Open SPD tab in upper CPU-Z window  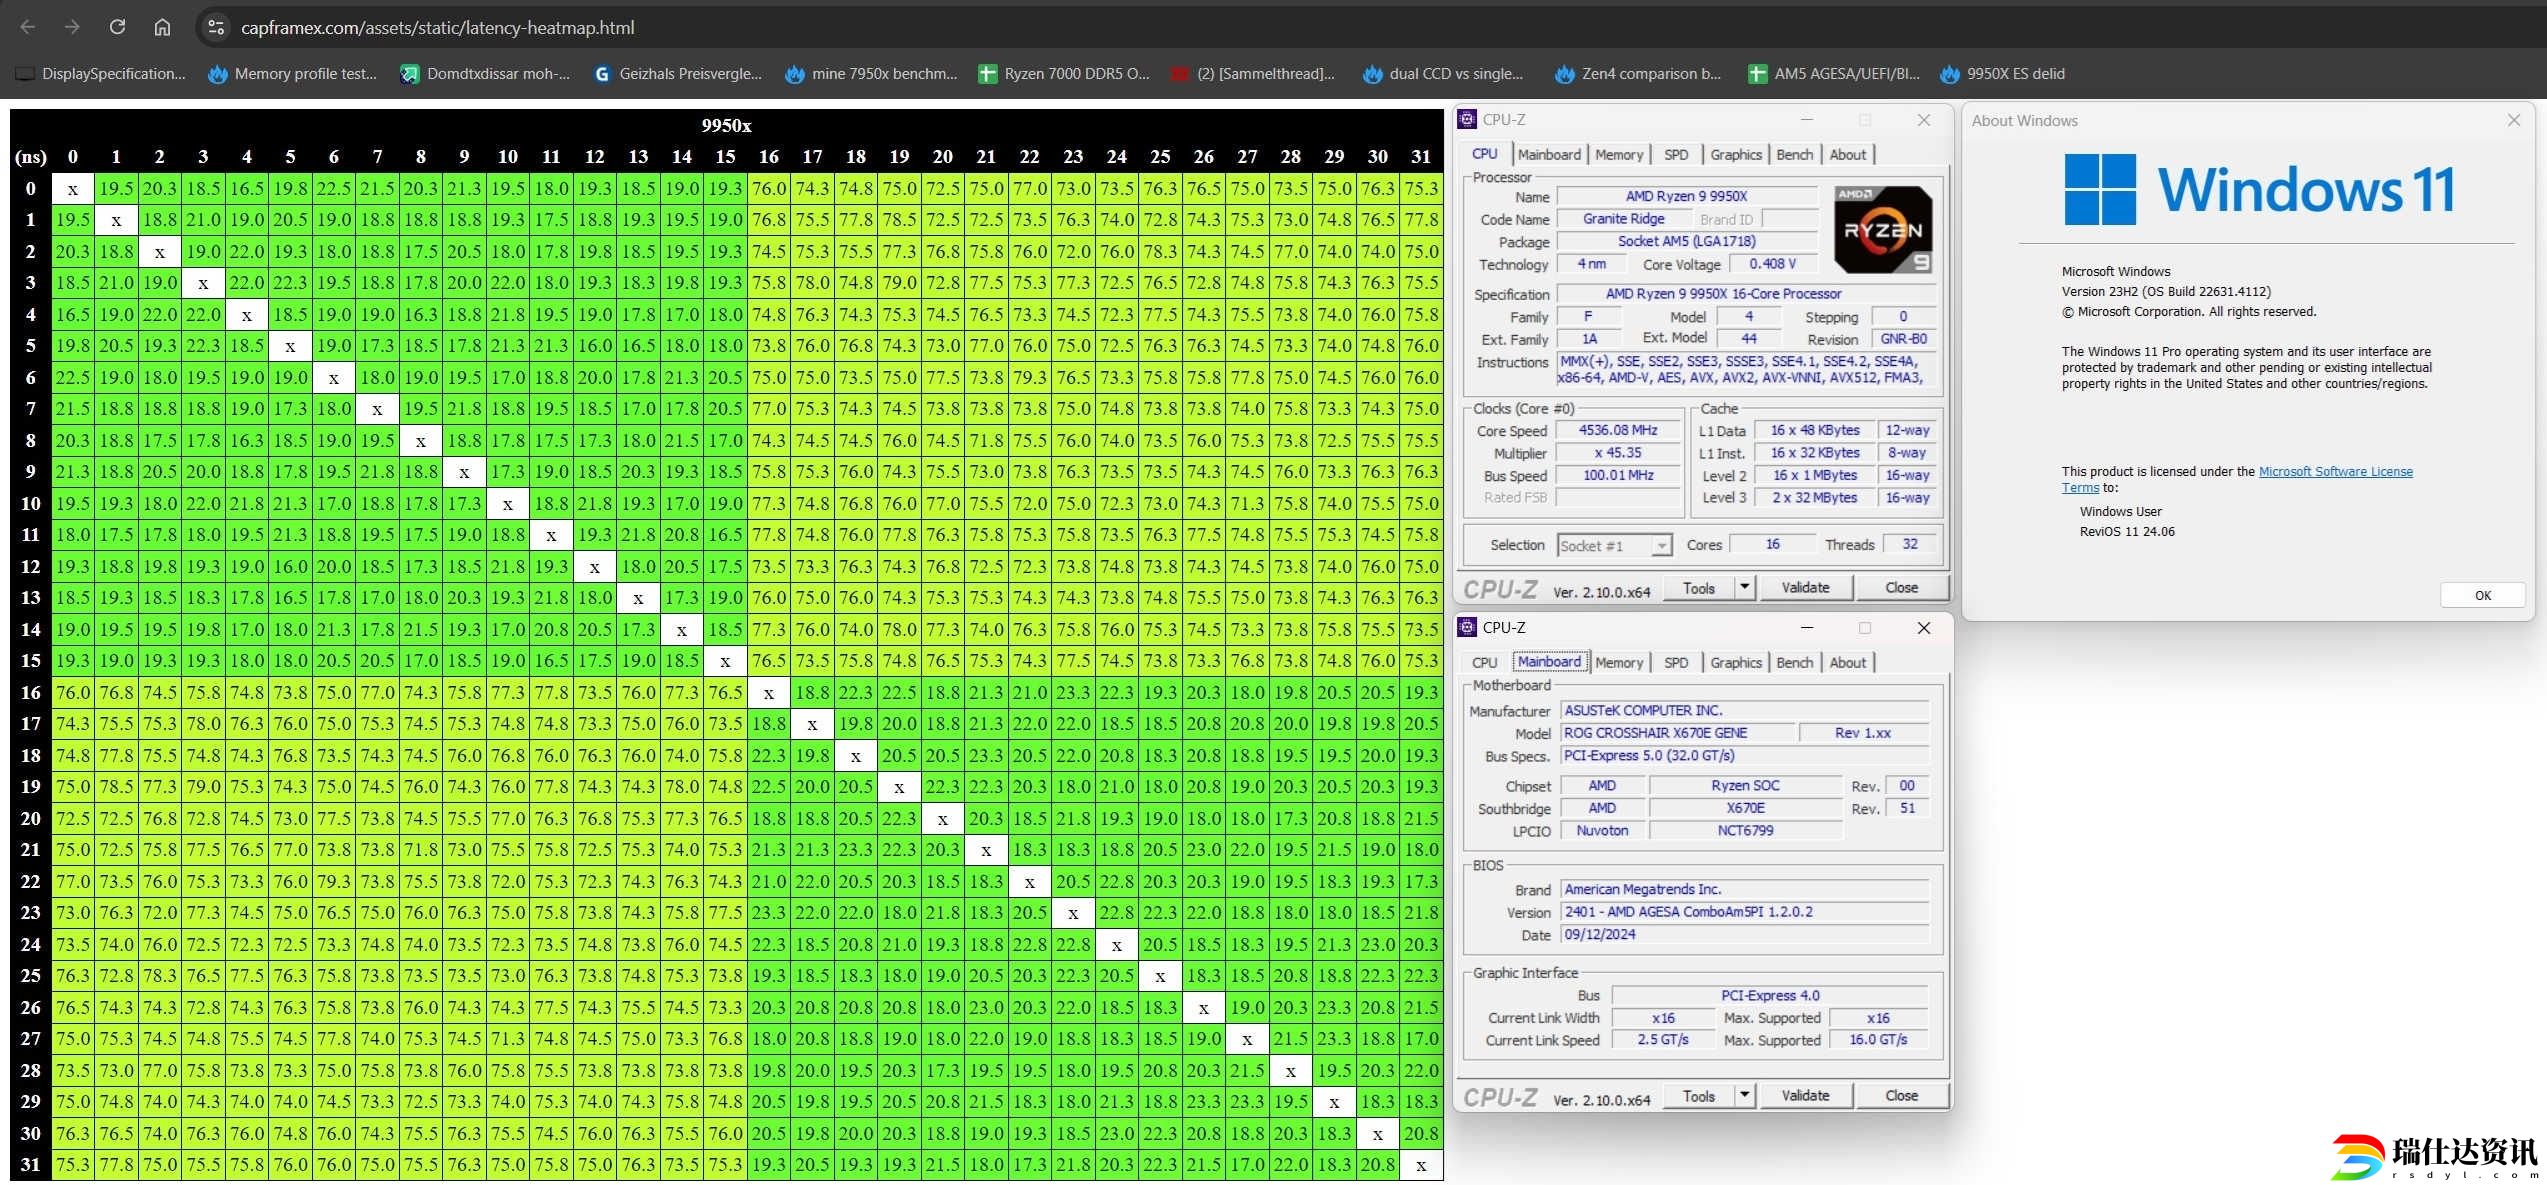pos(1675,154)
